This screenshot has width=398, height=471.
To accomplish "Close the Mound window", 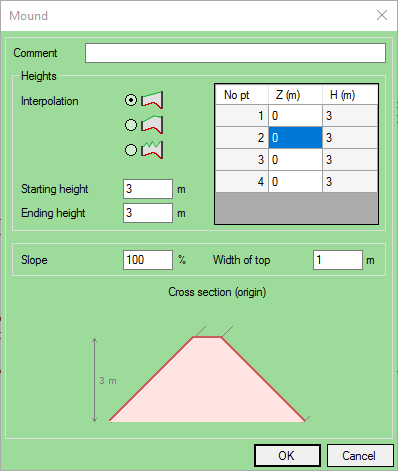I will pyautogui.click(x=382, y=15).
